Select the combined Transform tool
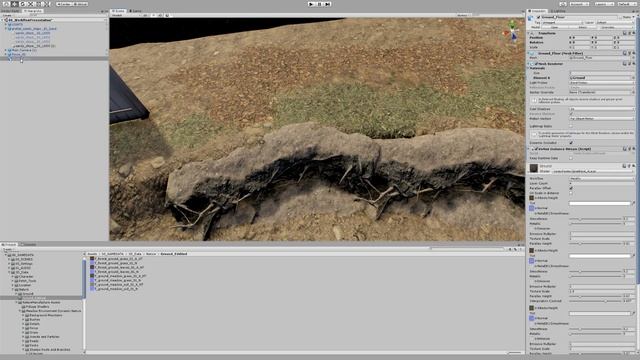640x360 pixels. [47, 4]
